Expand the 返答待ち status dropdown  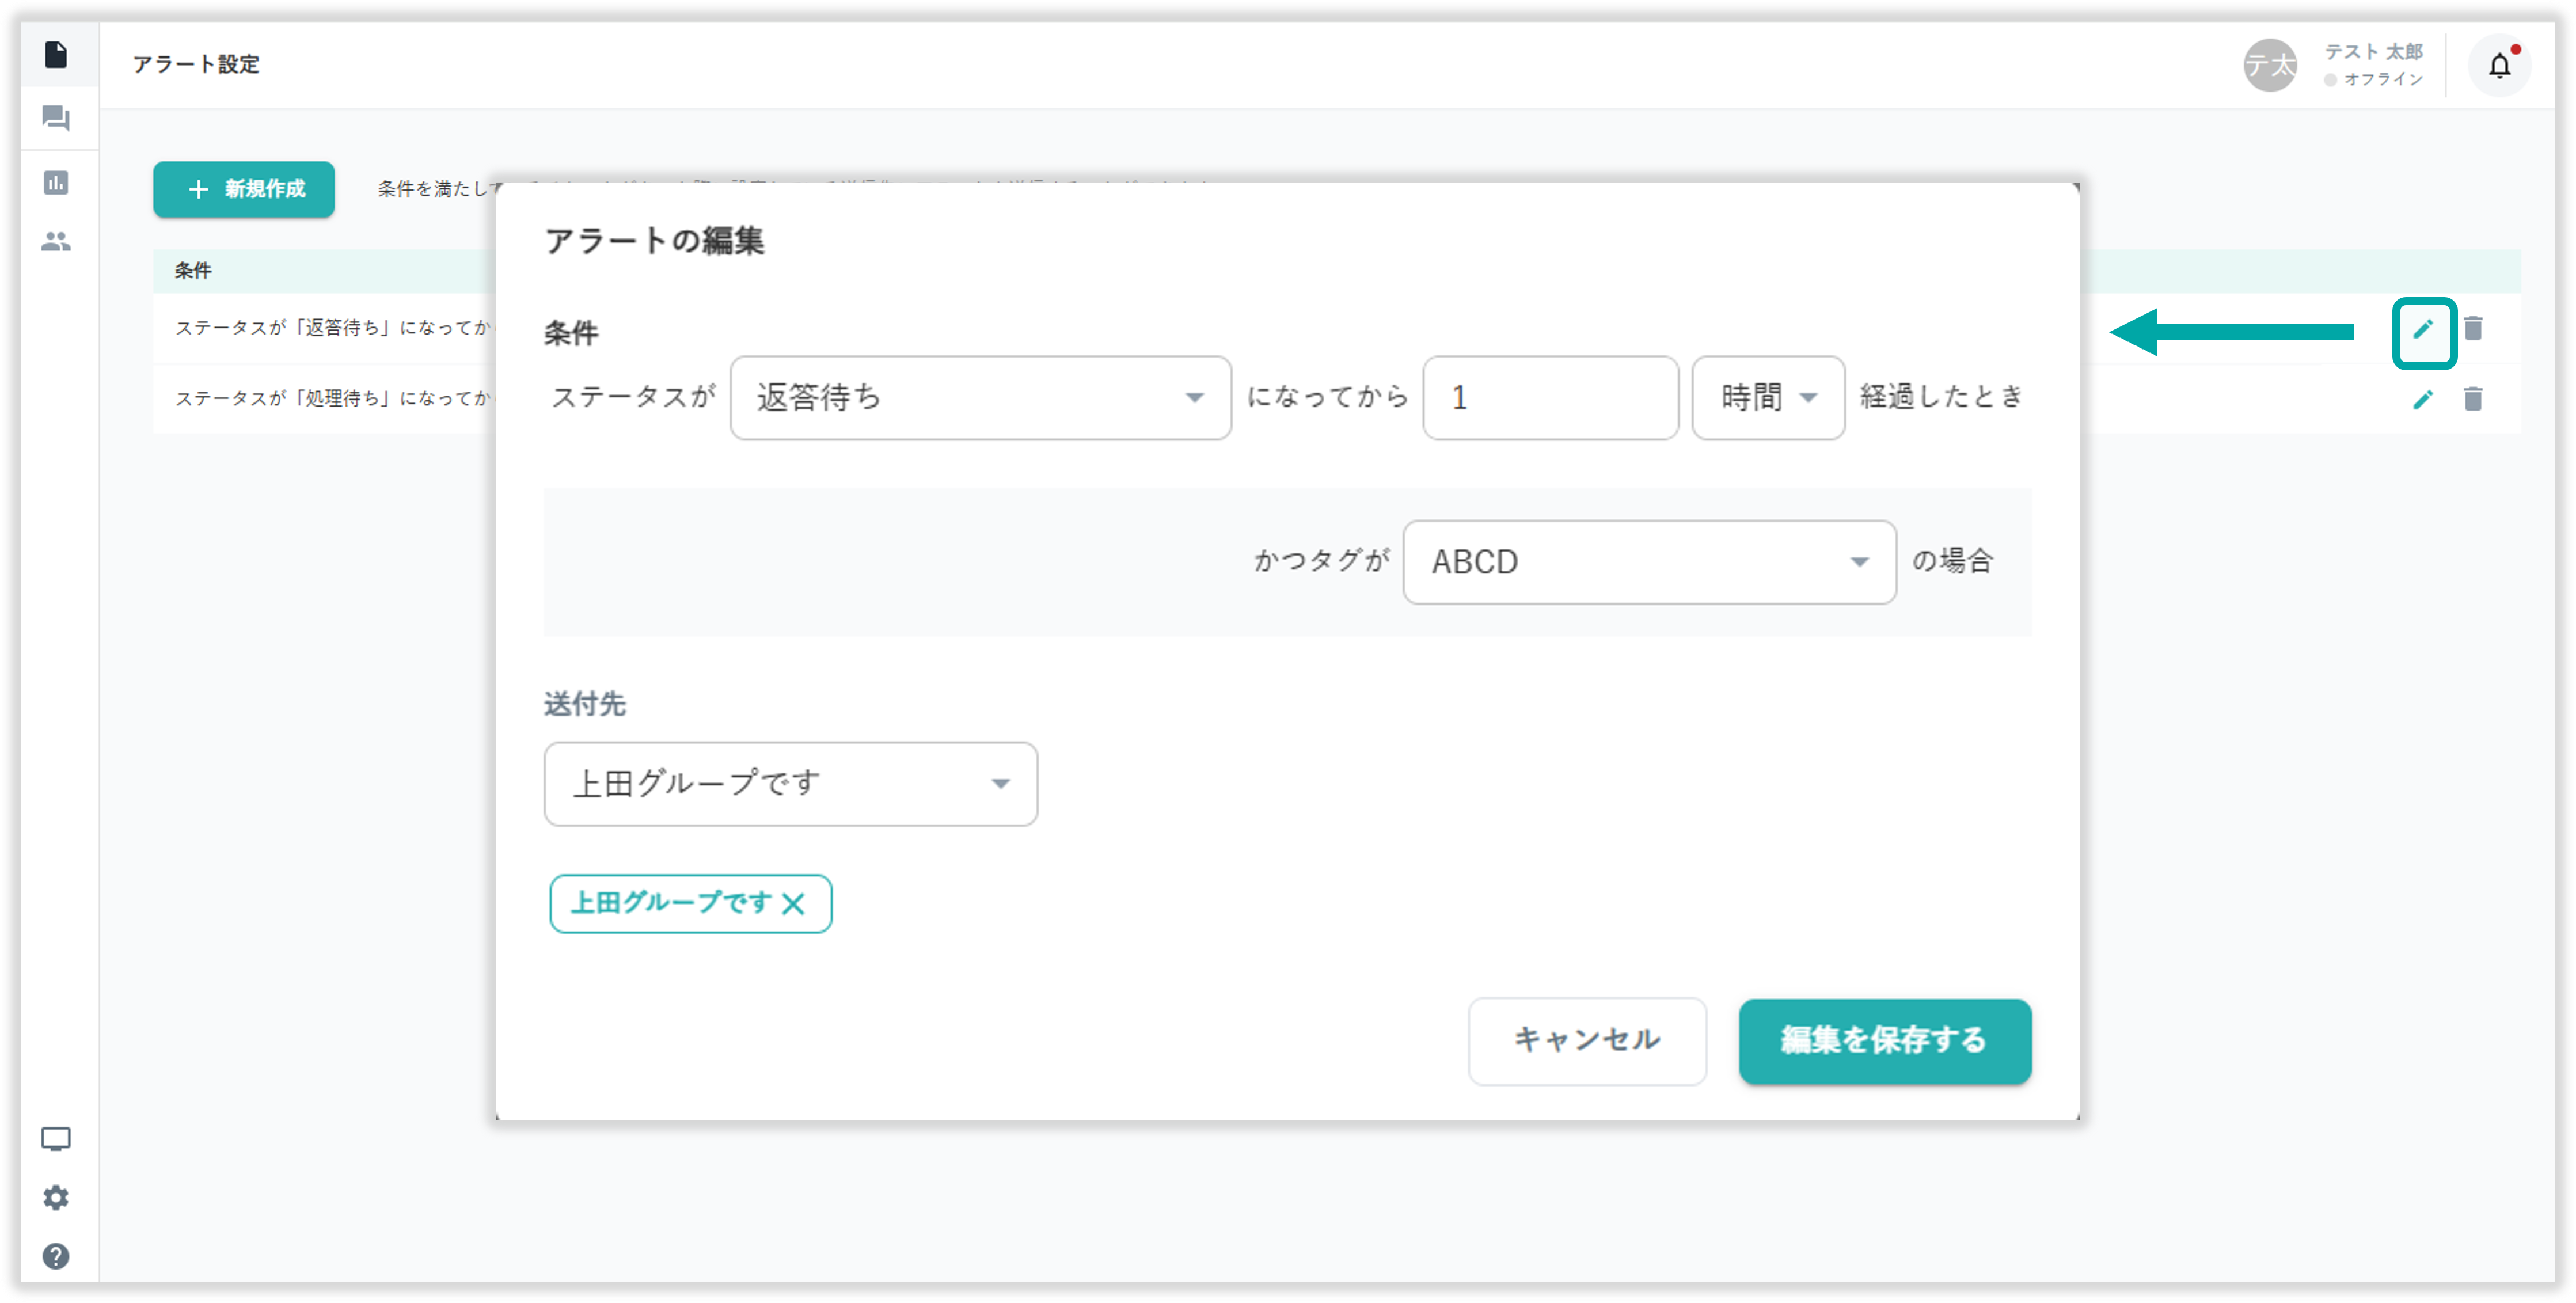pos(980,398)
